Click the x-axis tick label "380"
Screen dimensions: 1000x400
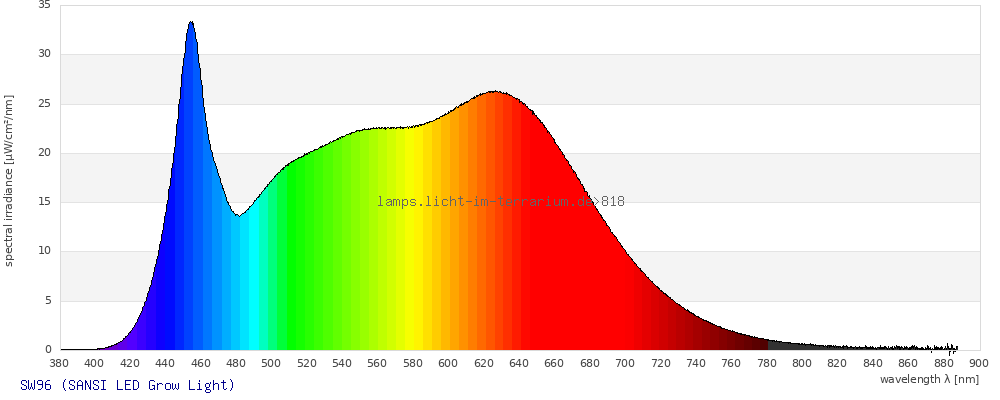click(x=59, y=364)
